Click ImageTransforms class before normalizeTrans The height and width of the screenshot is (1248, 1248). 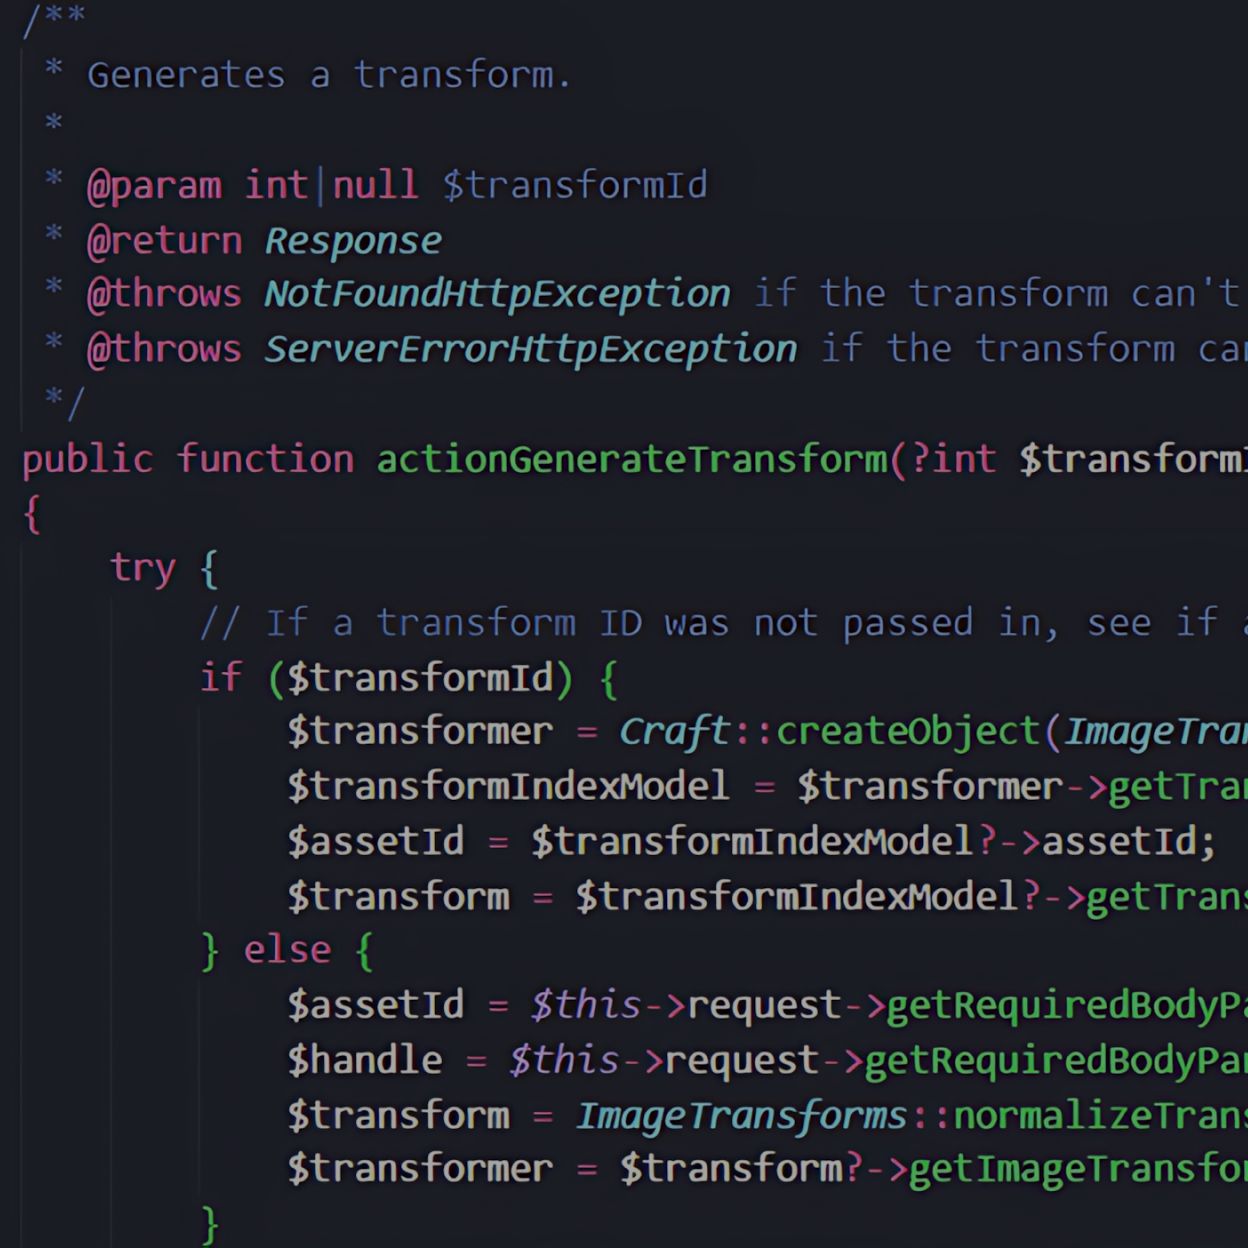click(741, 1115)
